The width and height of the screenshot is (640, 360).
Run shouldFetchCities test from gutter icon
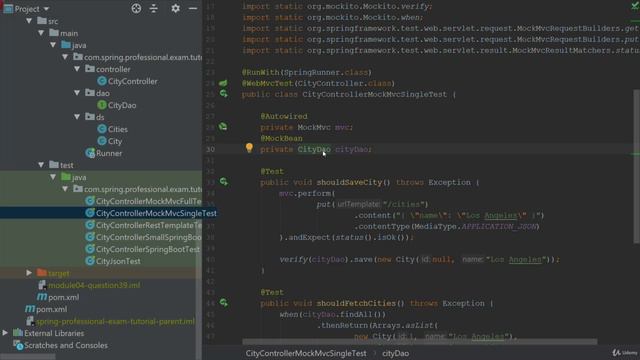tap(224, 303)
